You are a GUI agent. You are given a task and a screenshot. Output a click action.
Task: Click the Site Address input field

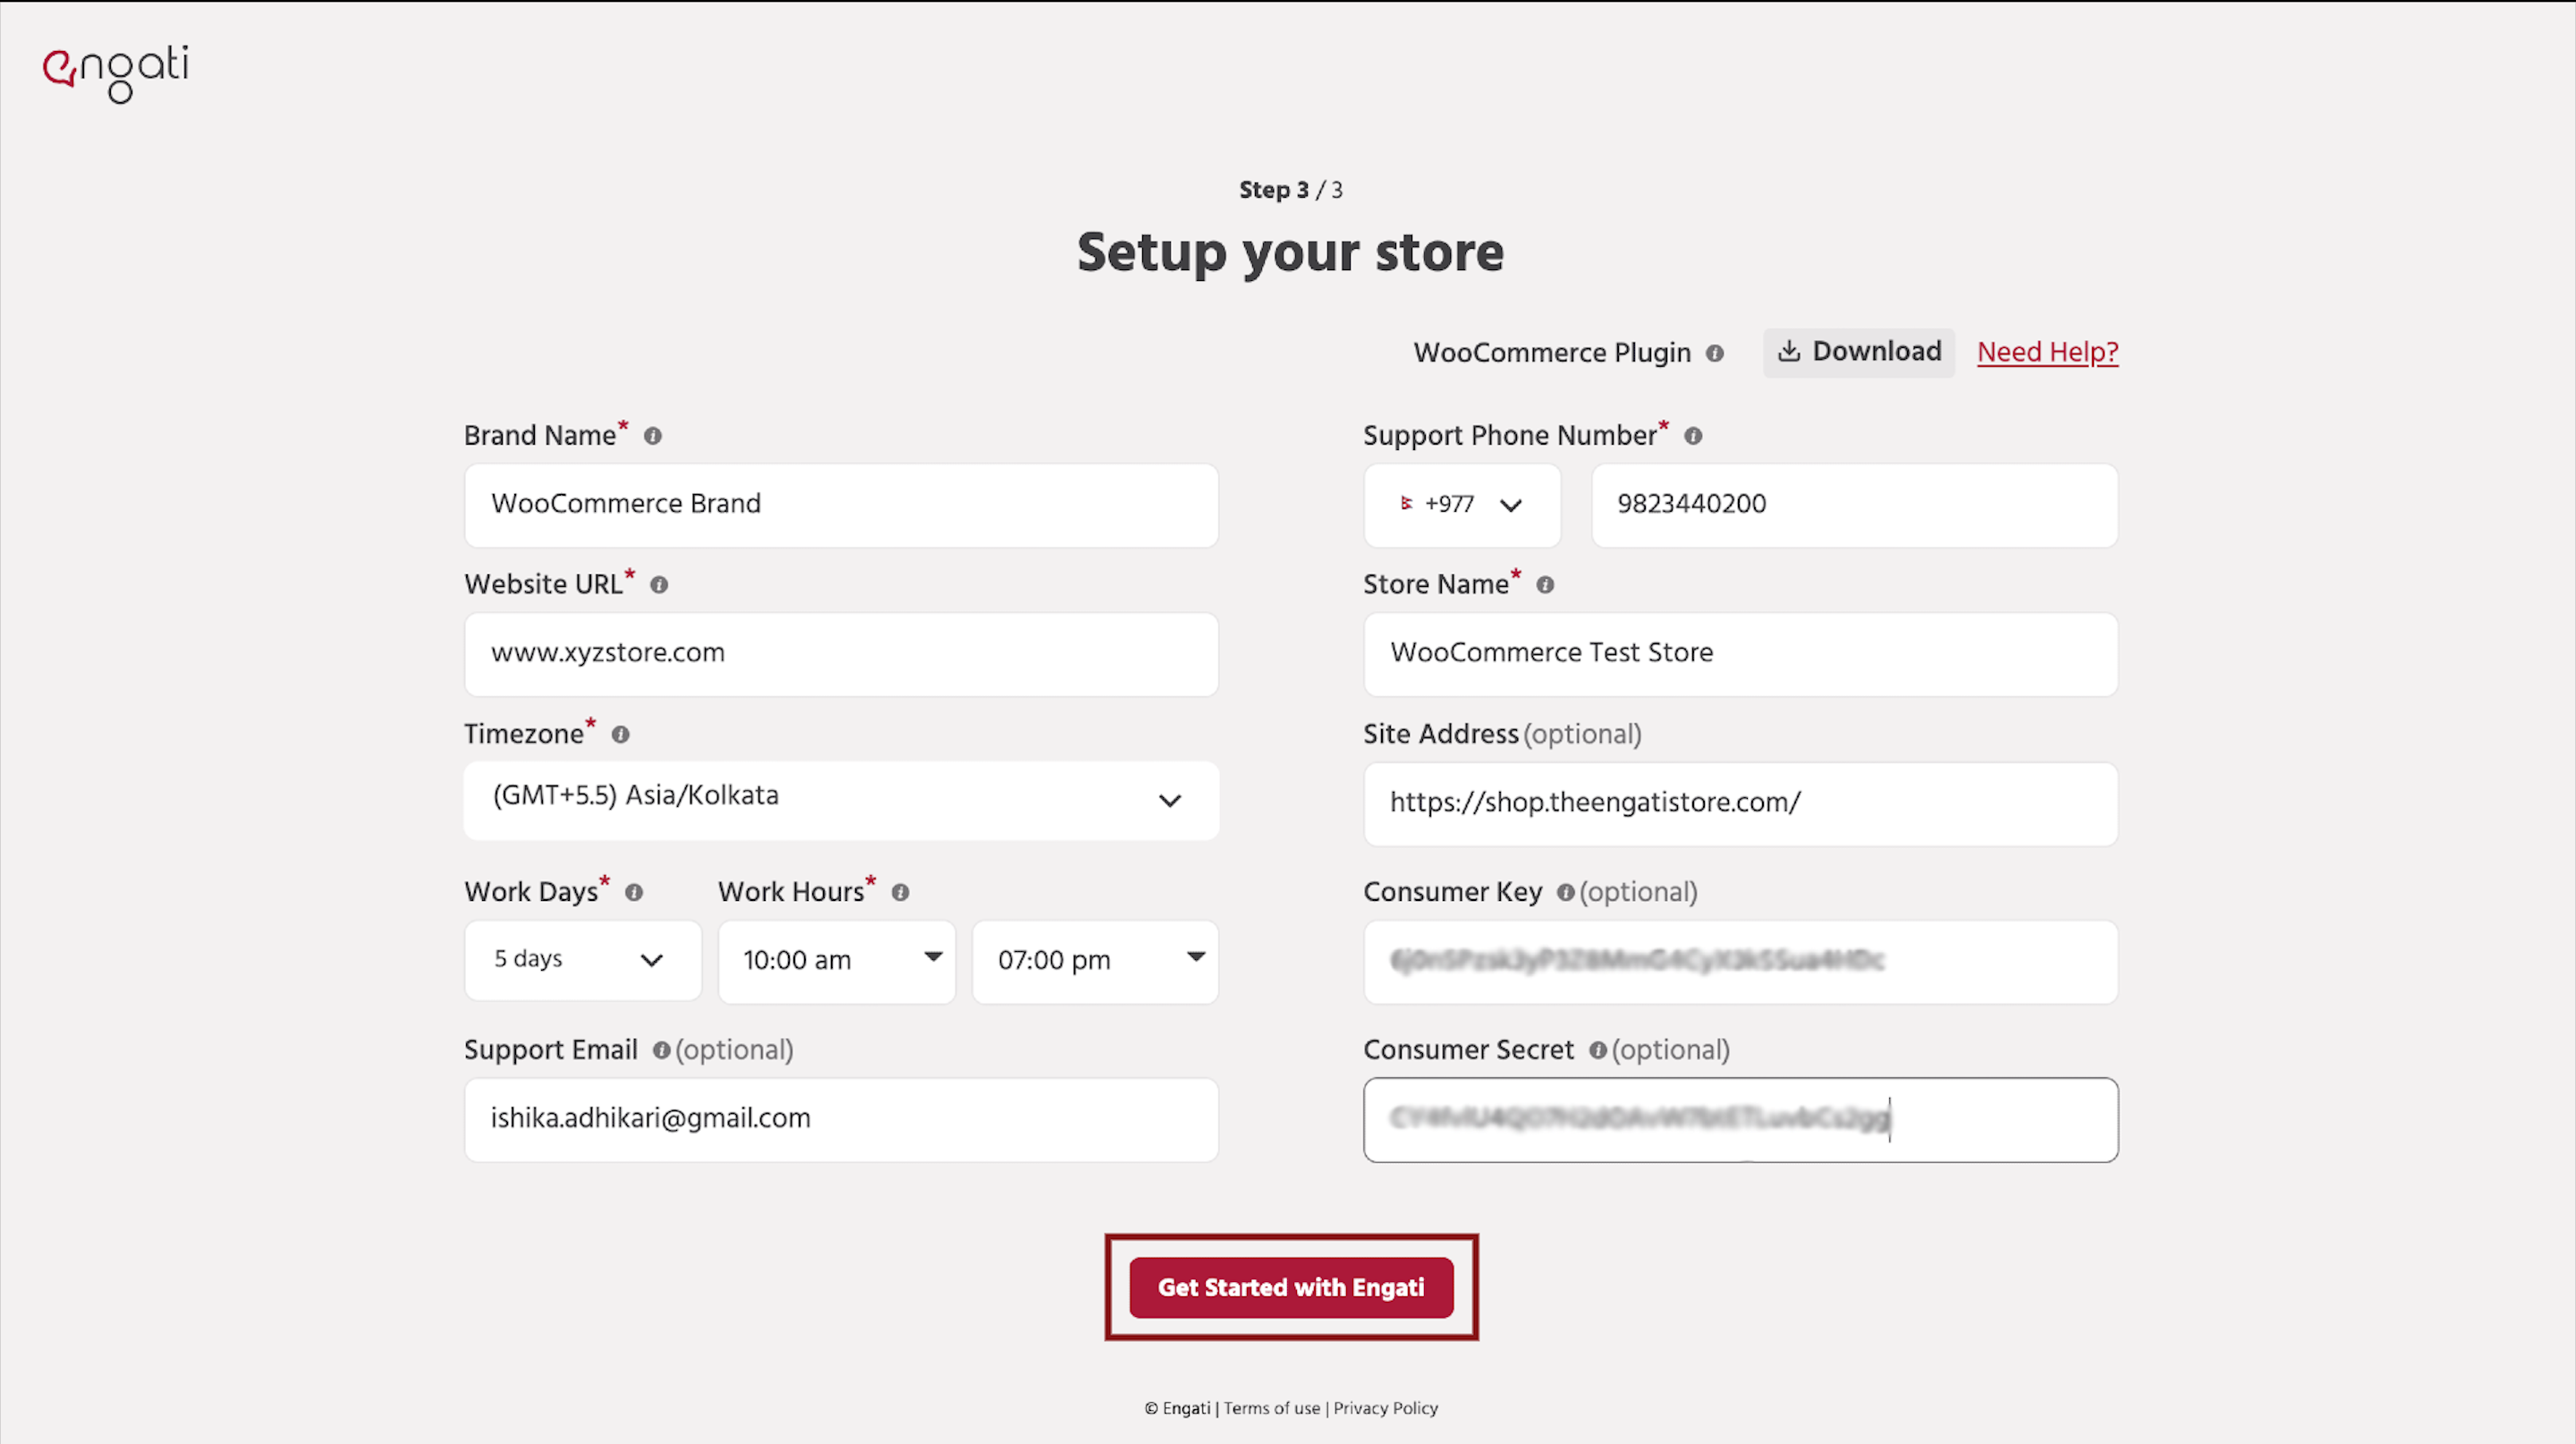coord(1739,803)
